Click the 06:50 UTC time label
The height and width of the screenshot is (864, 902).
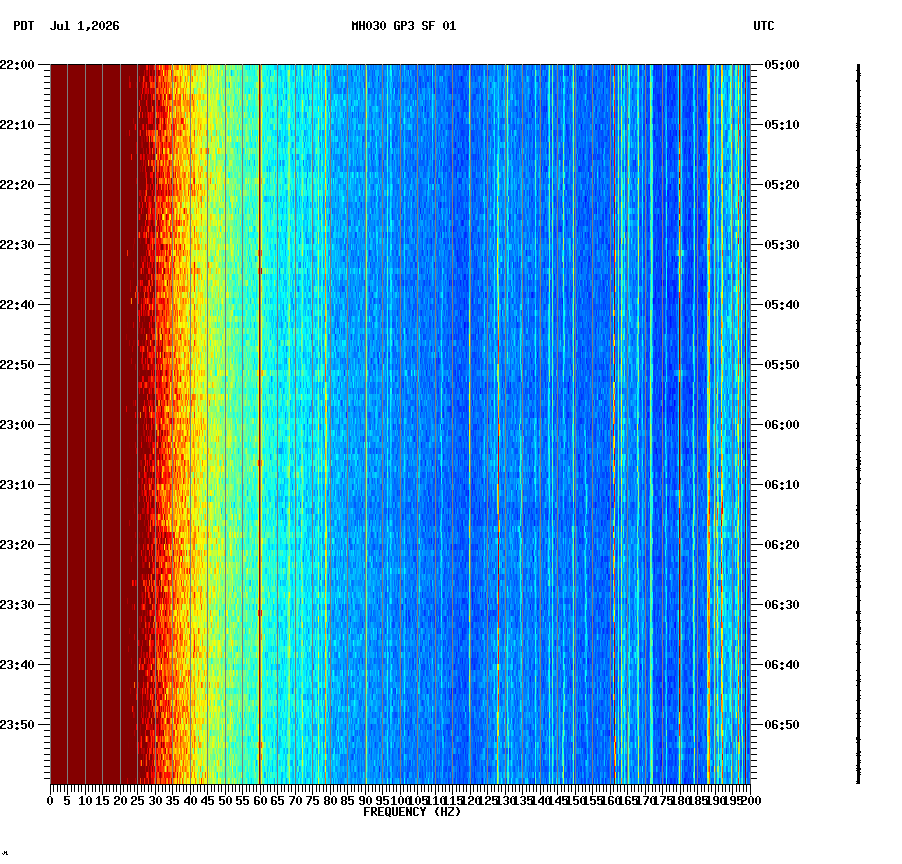point(782,725)
